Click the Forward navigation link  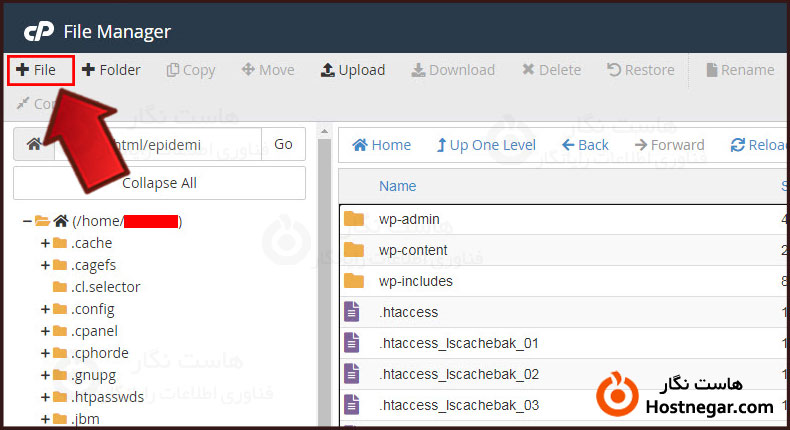click(669, 145)
